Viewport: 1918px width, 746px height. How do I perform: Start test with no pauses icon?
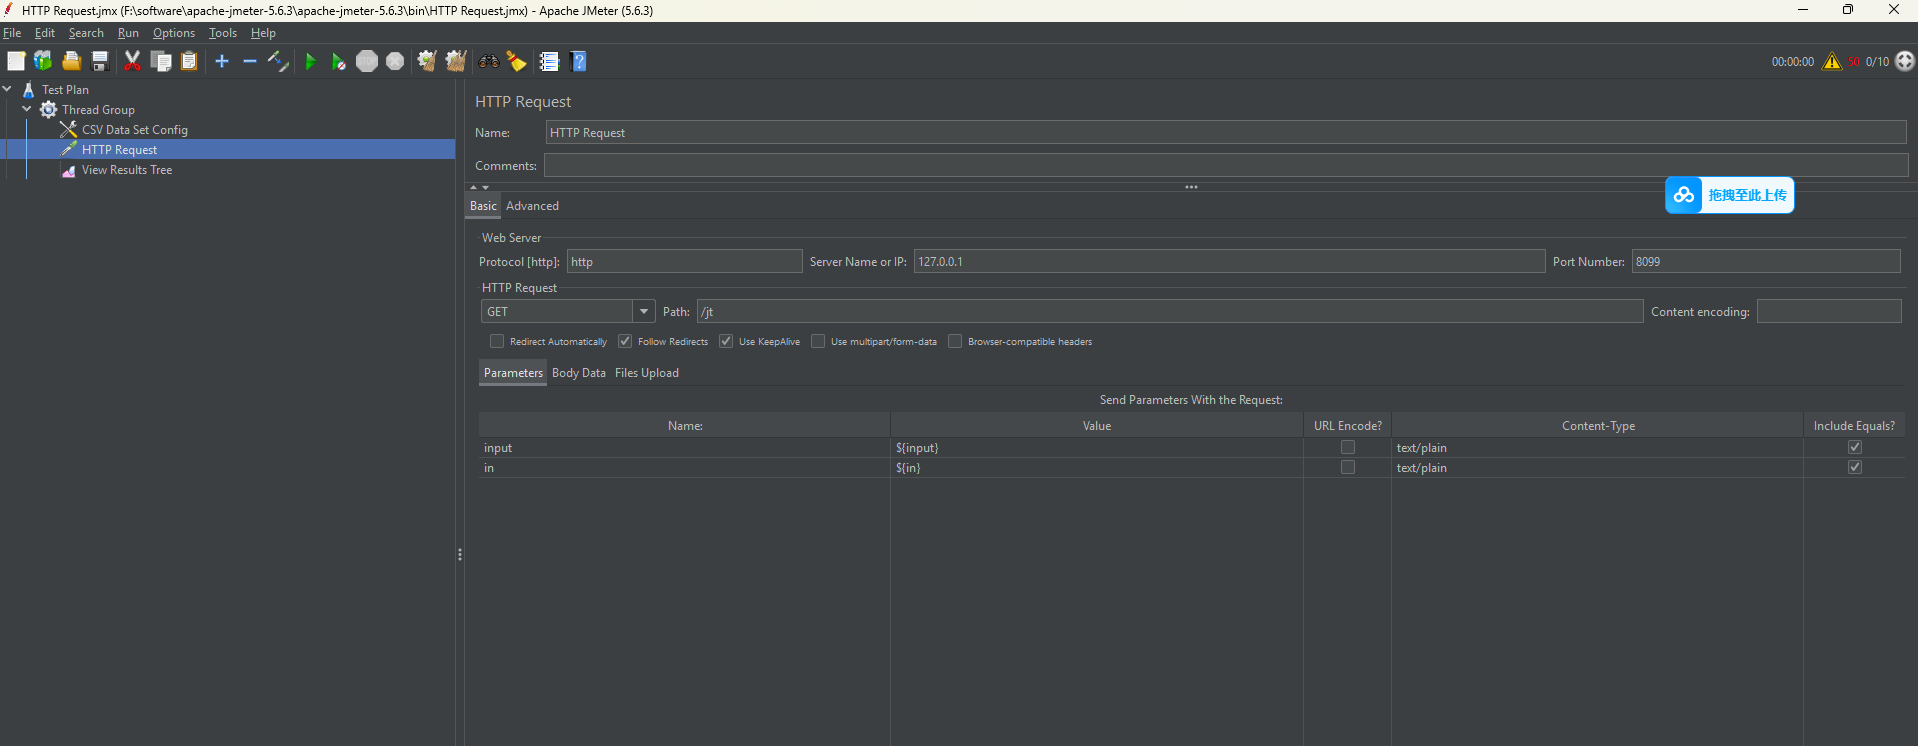[x=338, y=61]
